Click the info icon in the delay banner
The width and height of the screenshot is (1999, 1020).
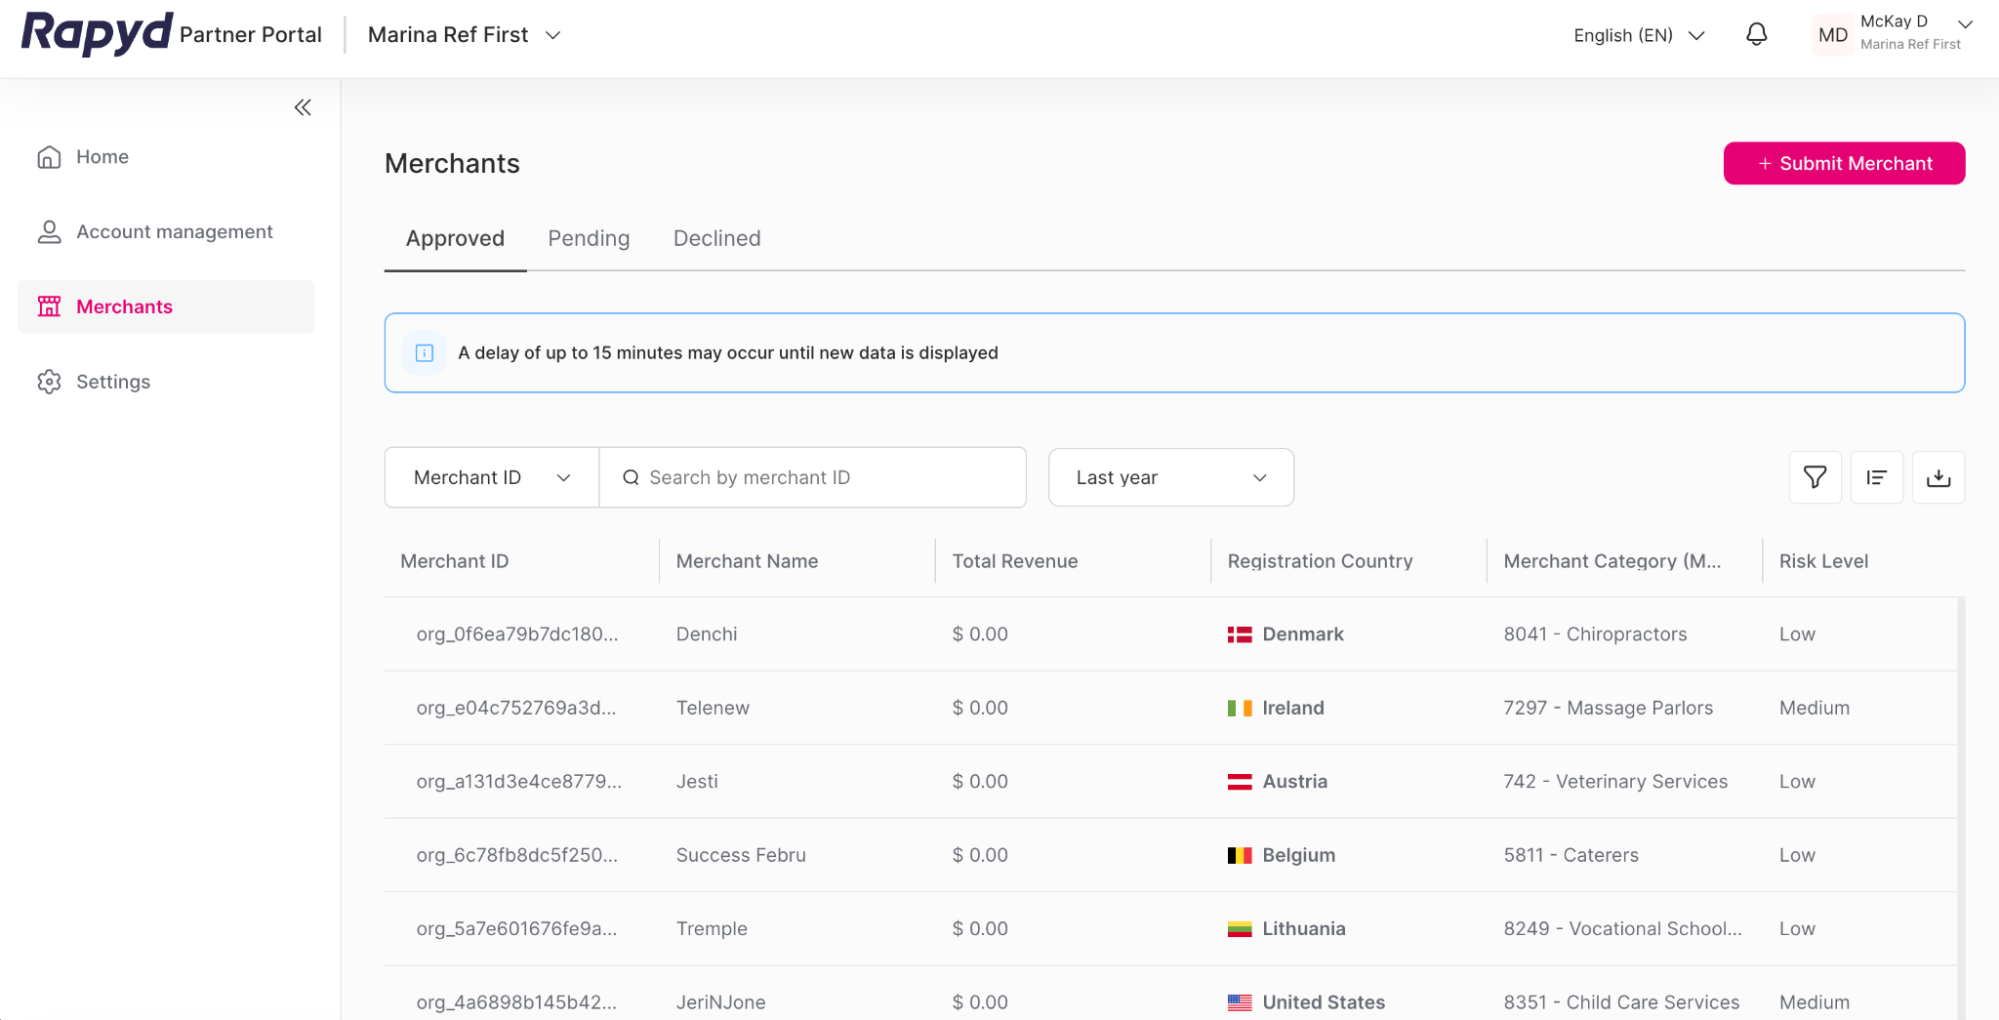pos(424,352)
